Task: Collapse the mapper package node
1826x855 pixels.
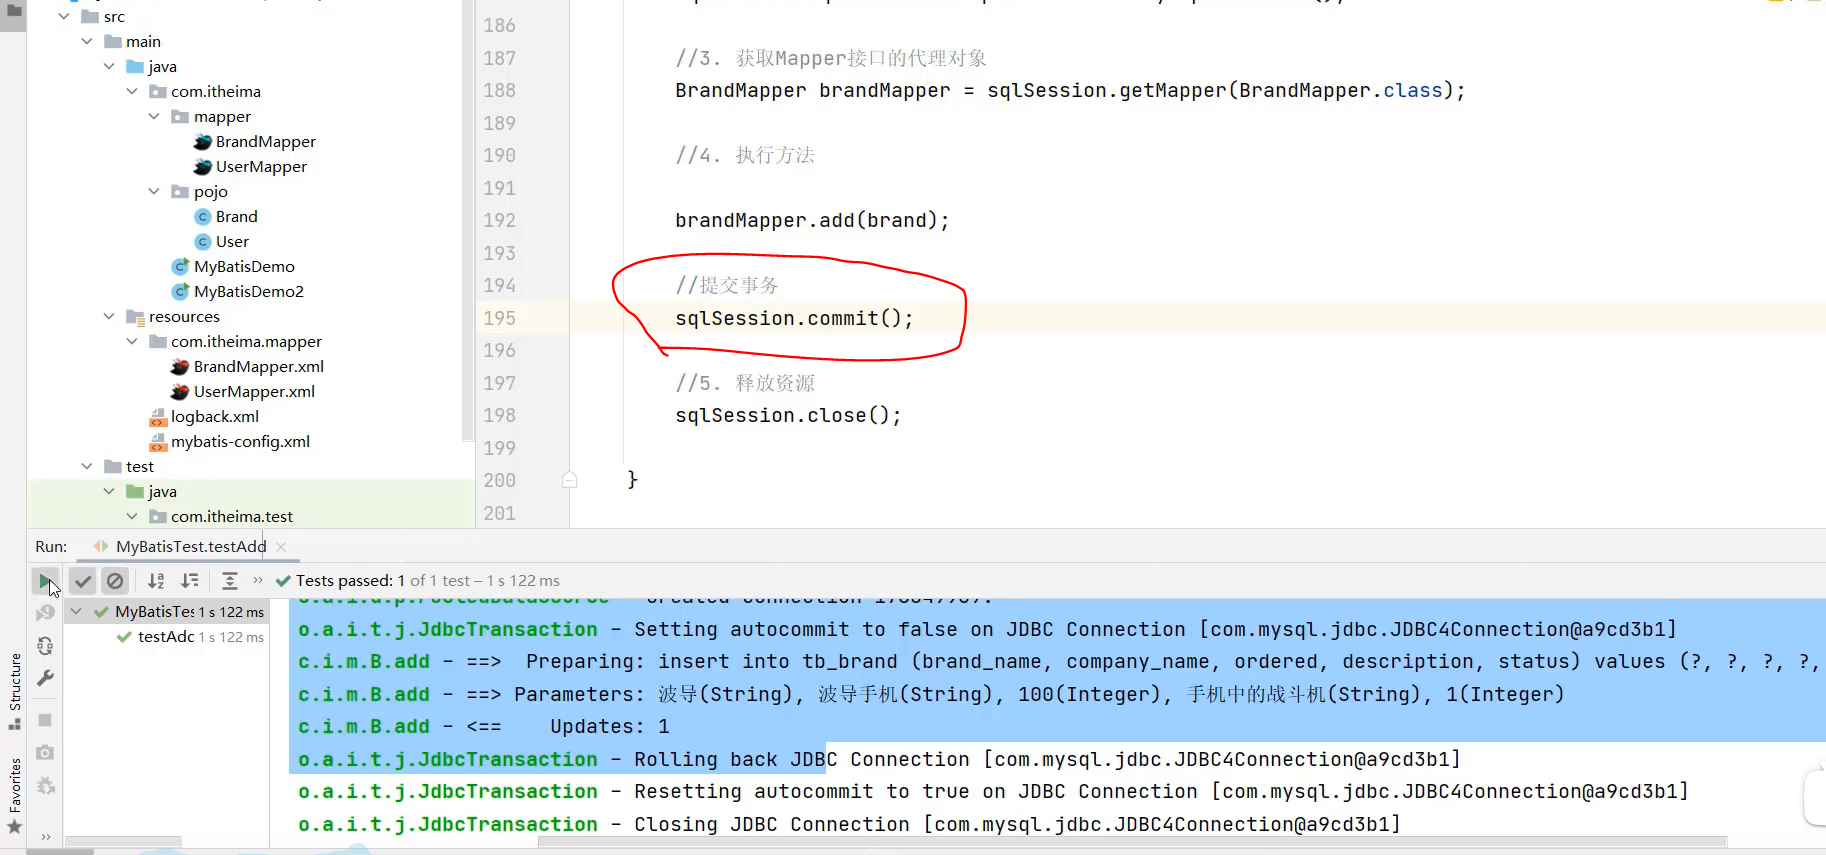Action: [x=154, y=116]
